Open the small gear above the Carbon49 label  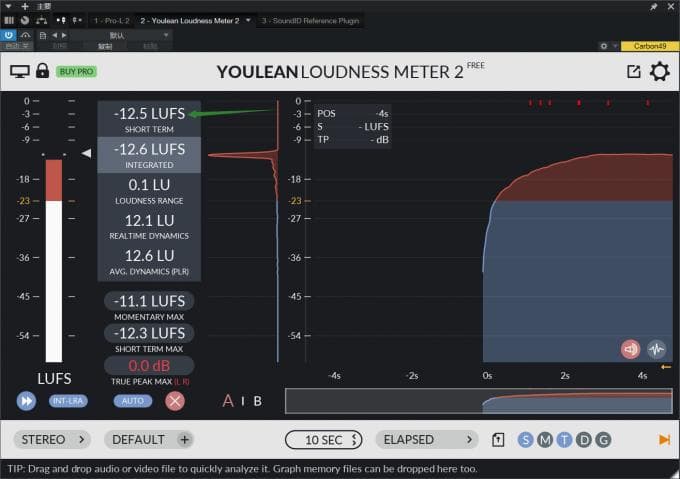pos(604,46)
